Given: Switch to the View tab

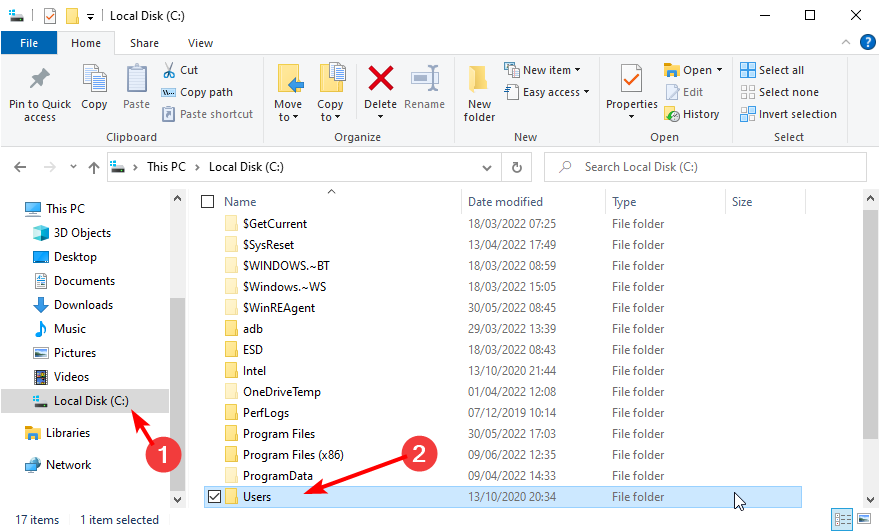Looking at the screenshot, I should 200,43.
